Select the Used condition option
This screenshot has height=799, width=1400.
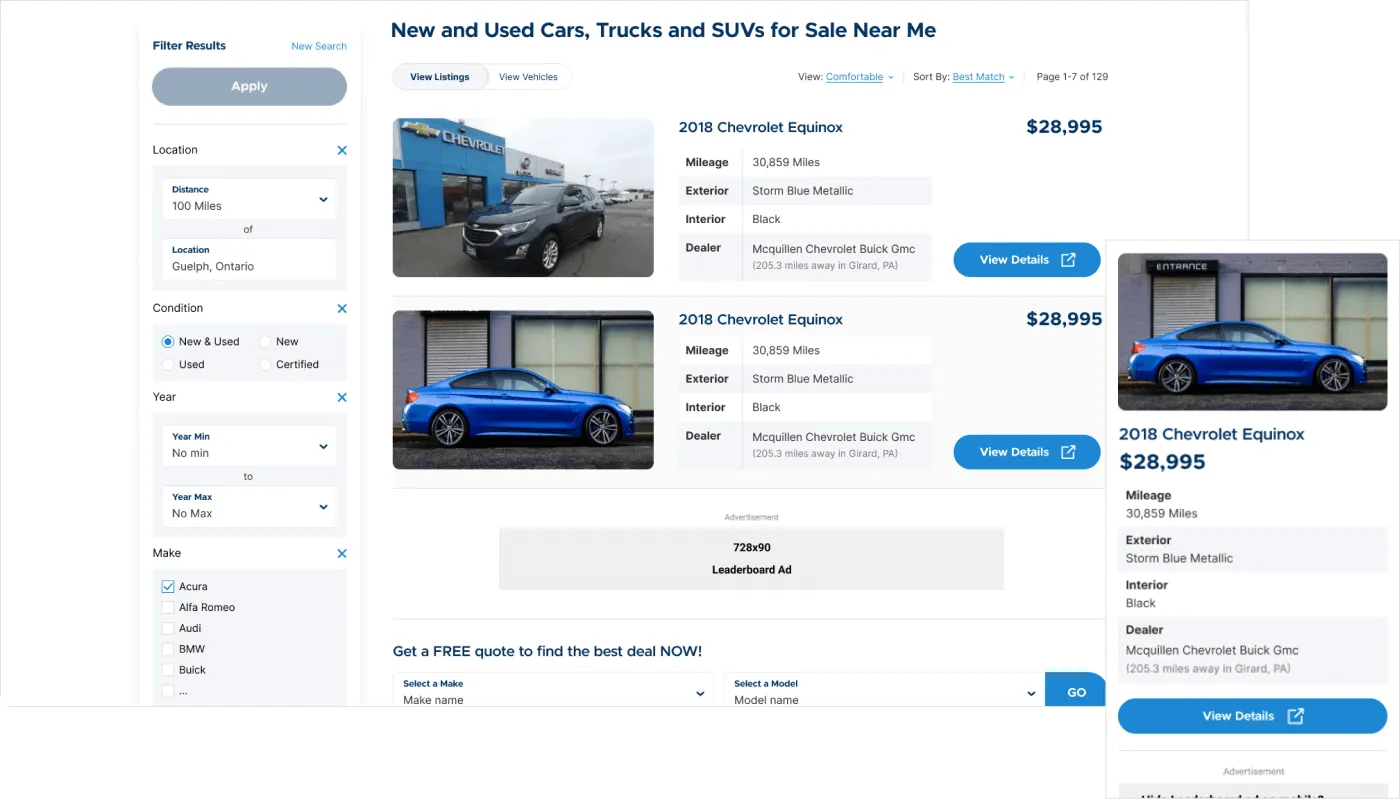click(x=168, y=364)
